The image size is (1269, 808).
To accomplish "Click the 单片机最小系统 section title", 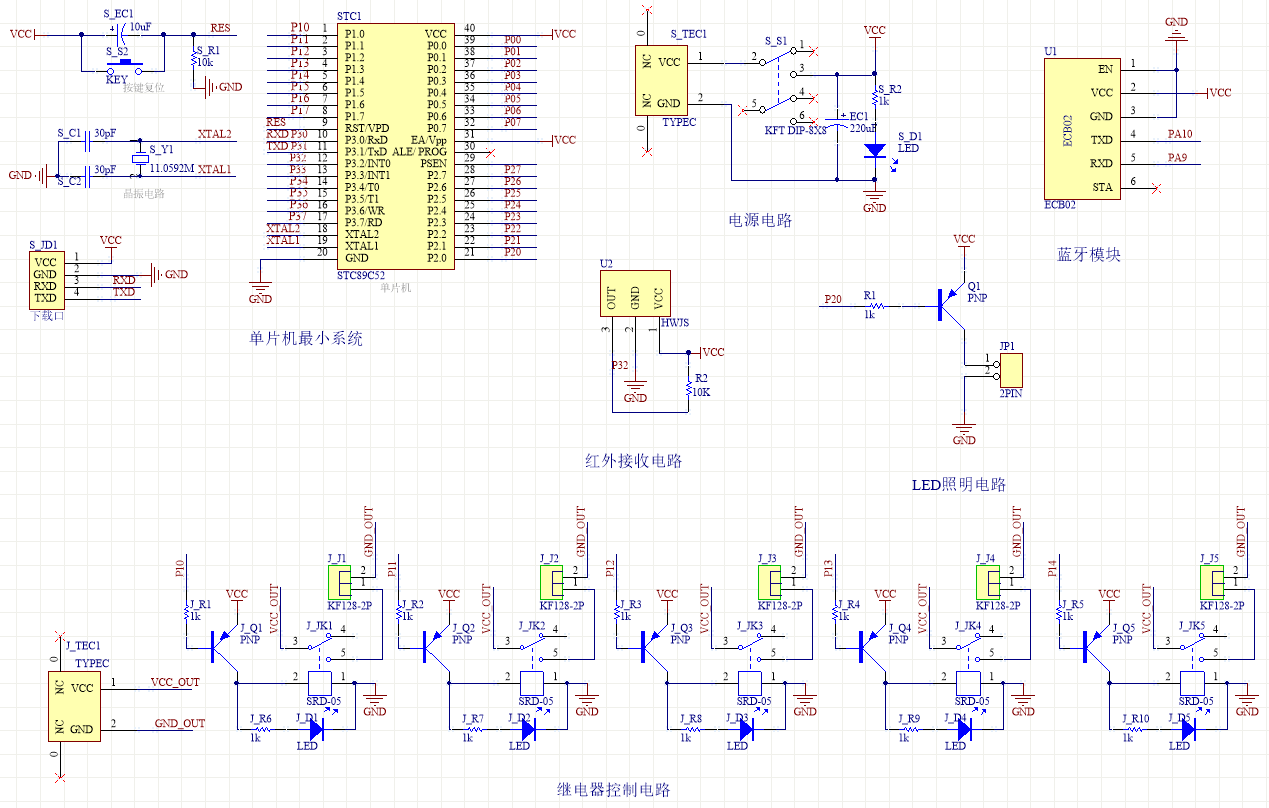I will click(x=306, y=339).
